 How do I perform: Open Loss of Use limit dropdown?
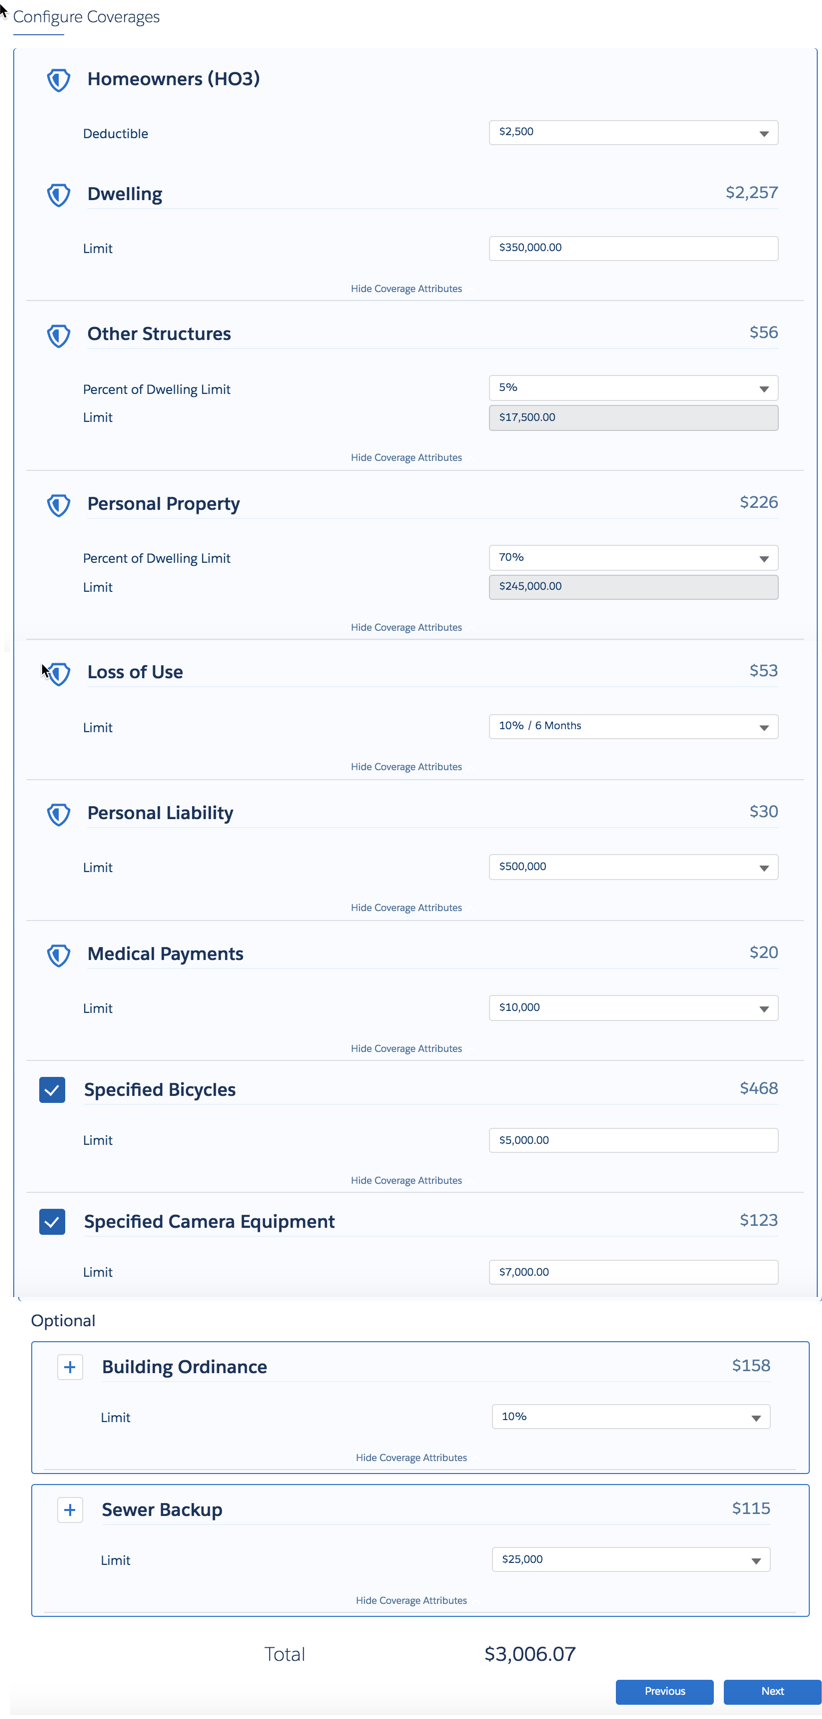(633, 726)
